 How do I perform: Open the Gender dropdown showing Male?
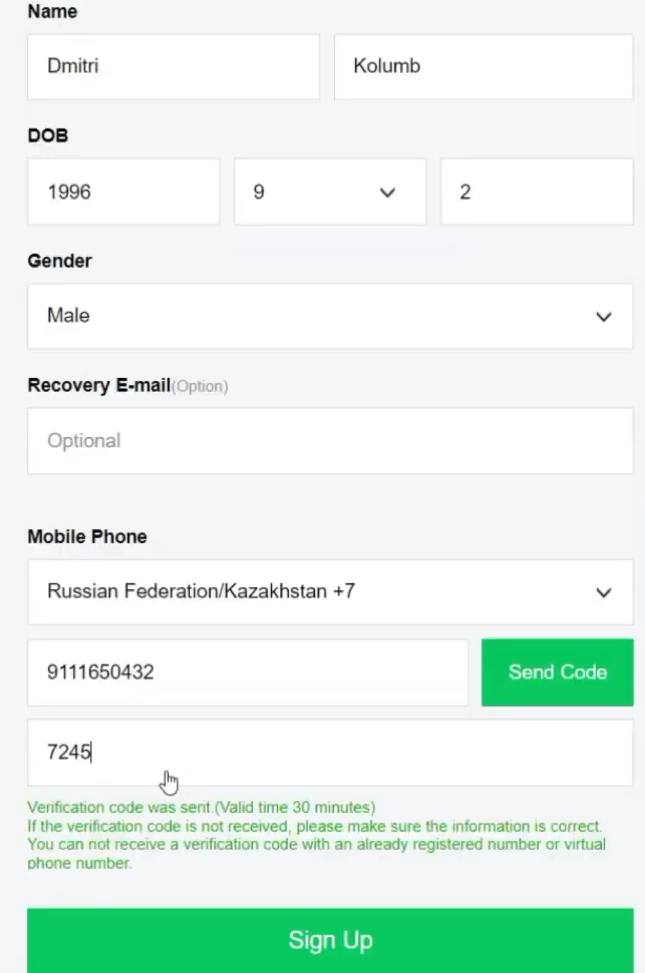330,316
